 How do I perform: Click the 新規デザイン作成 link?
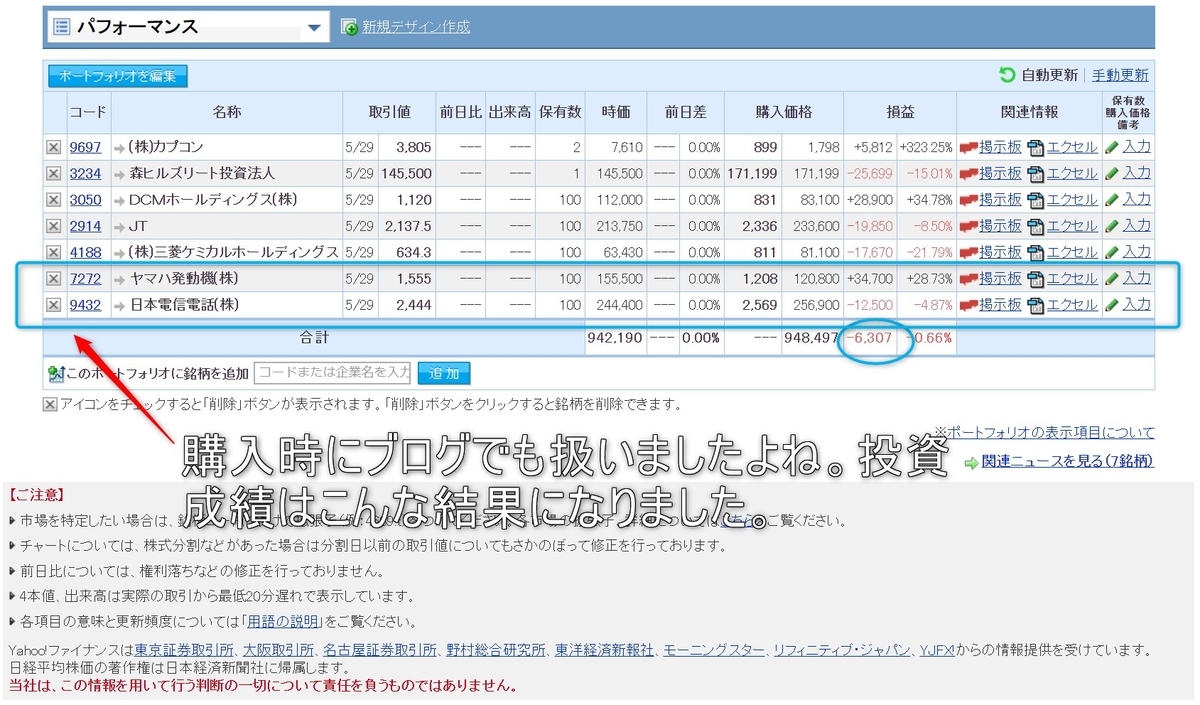(x=416, y=27)
